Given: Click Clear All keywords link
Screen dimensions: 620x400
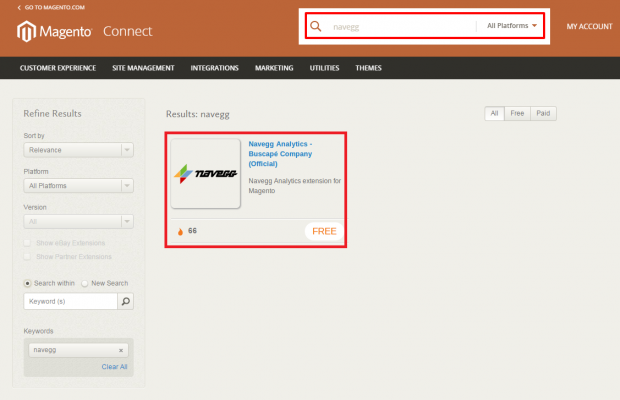Looking at the screenshot, I should coord(114,367).
